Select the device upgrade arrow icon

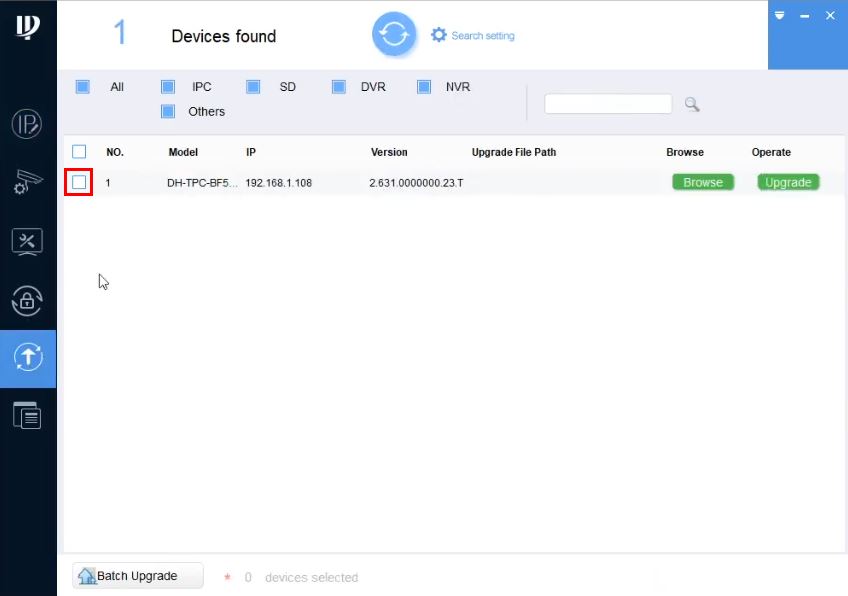[28, 357]
